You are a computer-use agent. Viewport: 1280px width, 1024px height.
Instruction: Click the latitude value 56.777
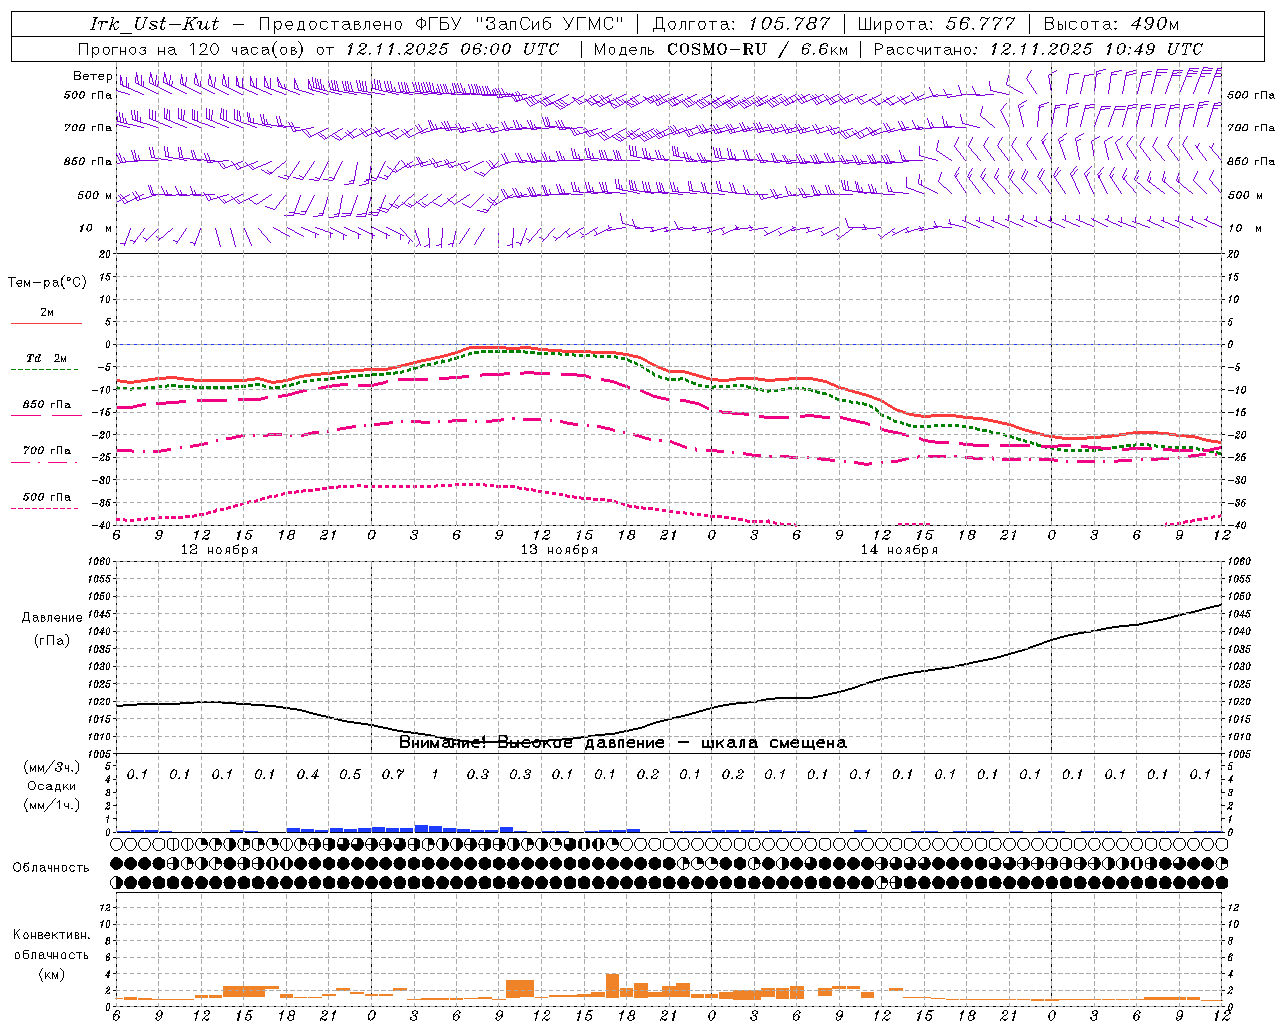(981, 24)
